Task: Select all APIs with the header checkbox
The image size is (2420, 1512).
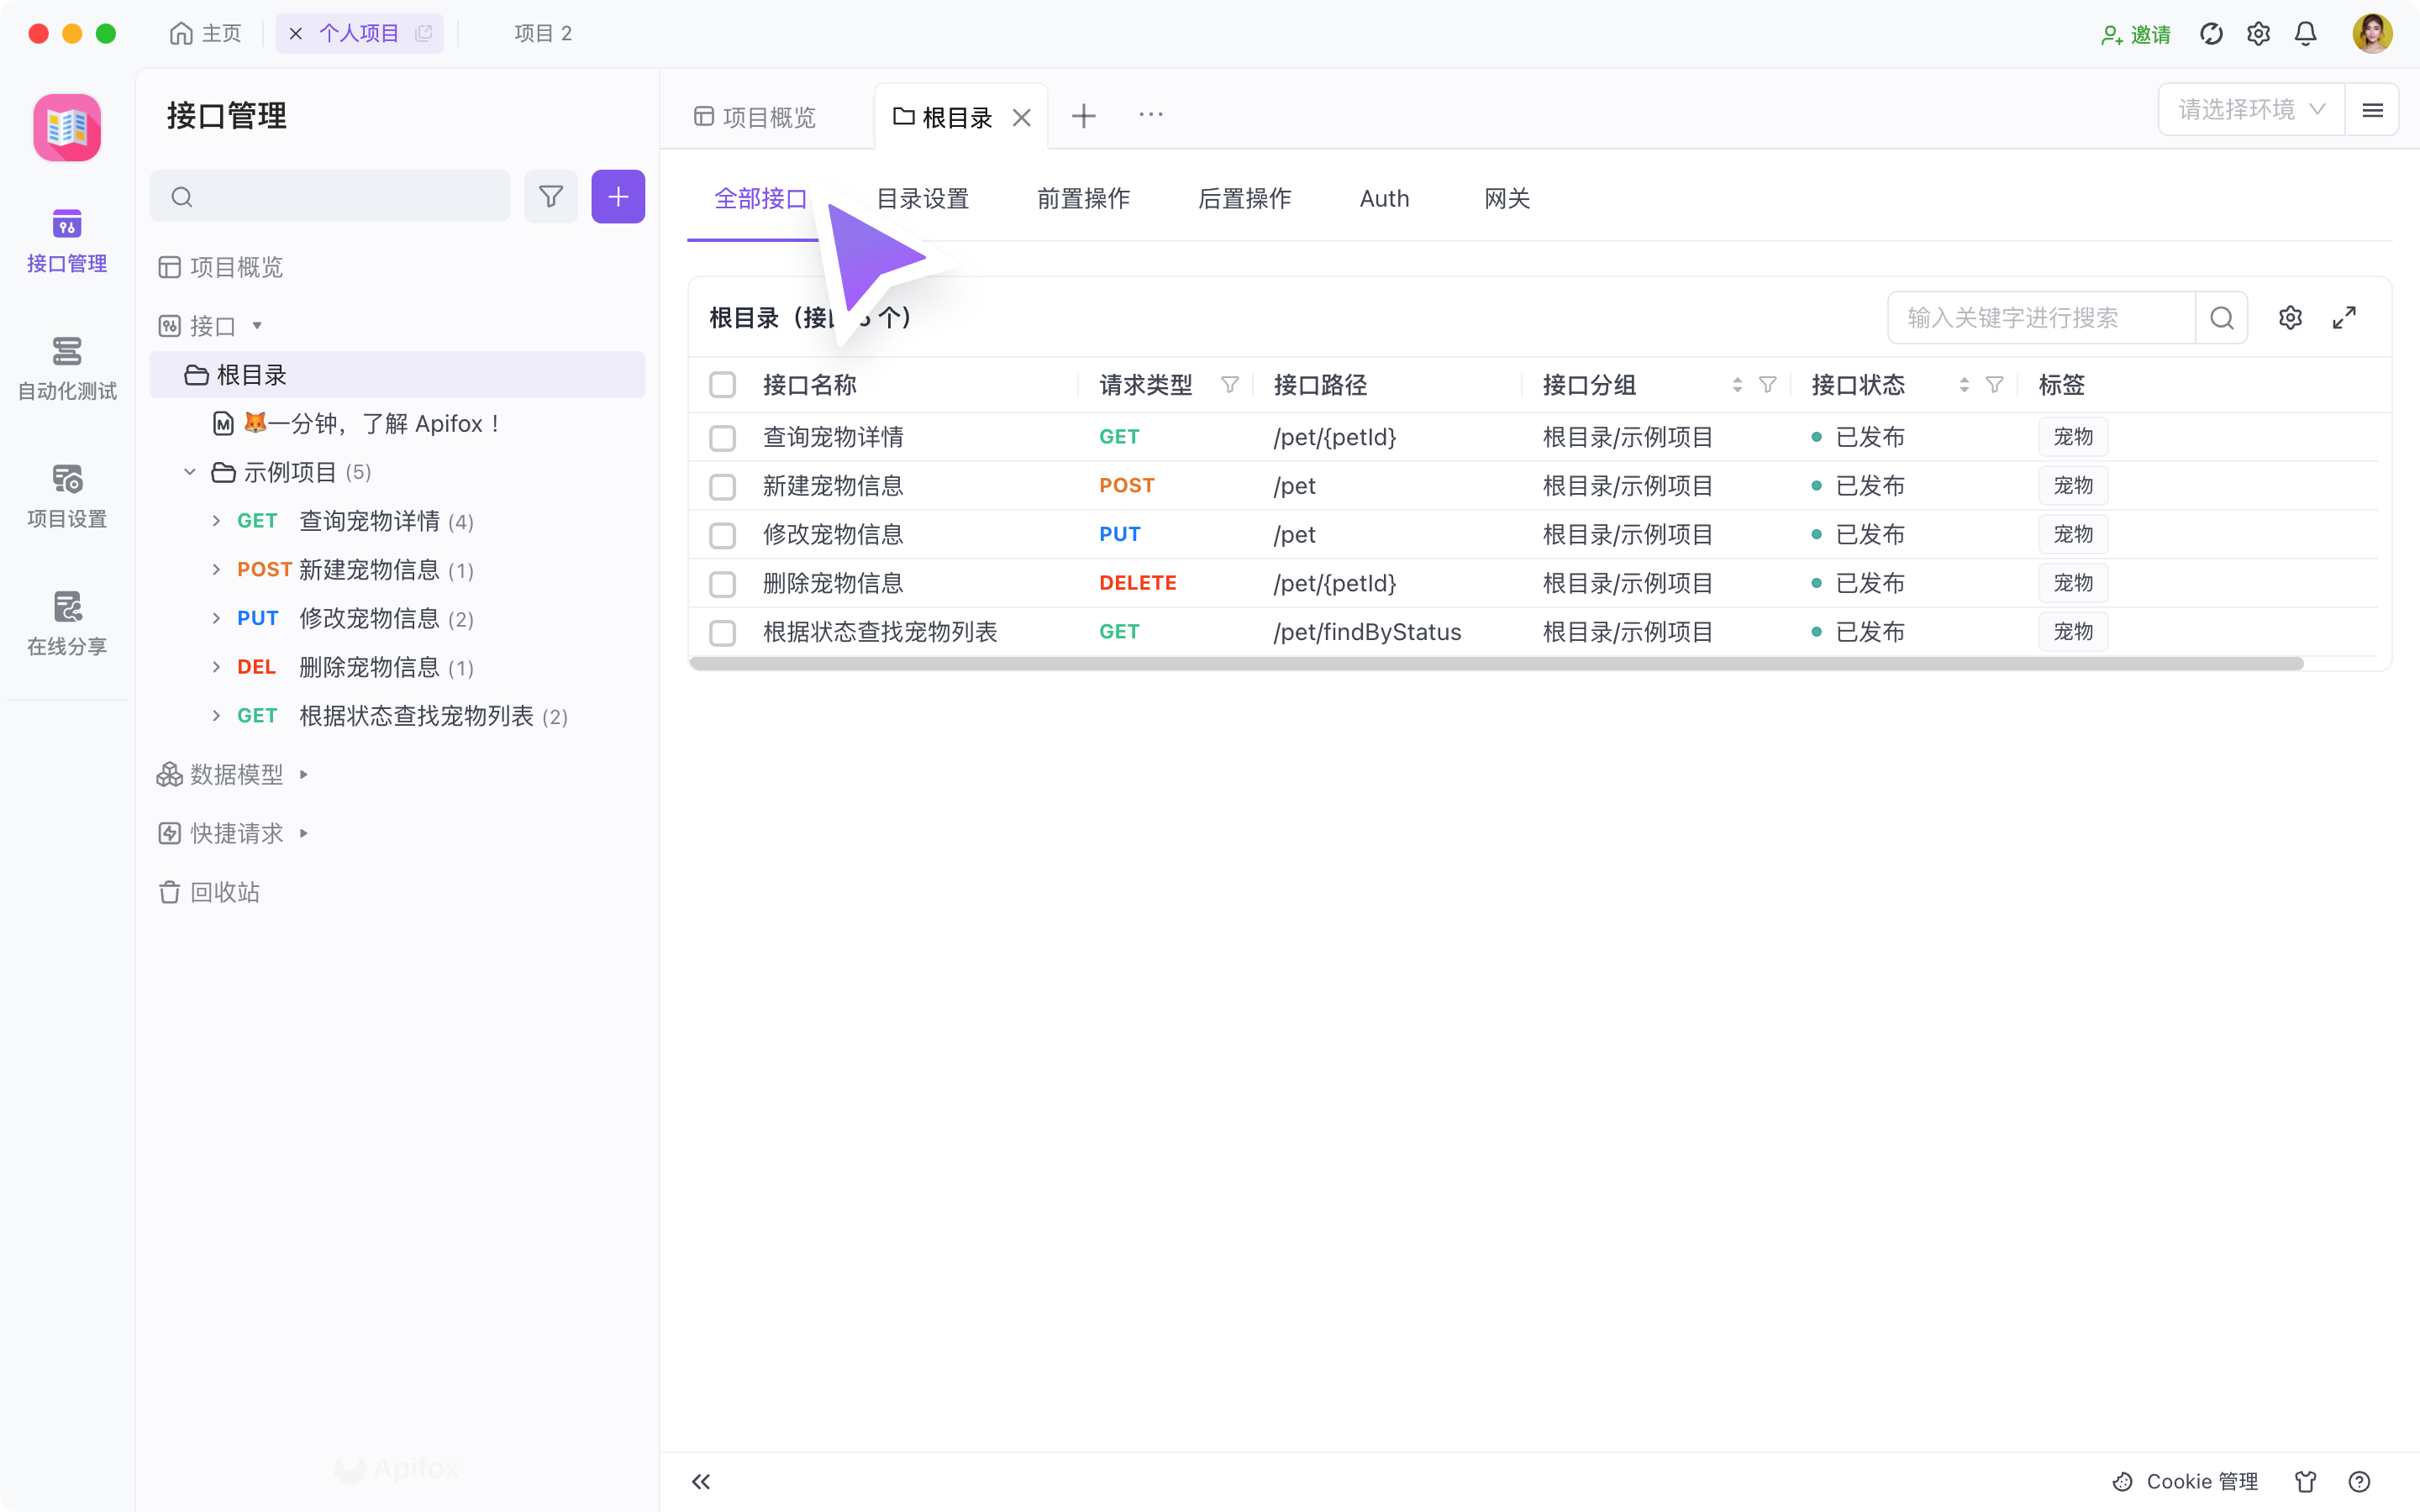Action: point(723,384)
